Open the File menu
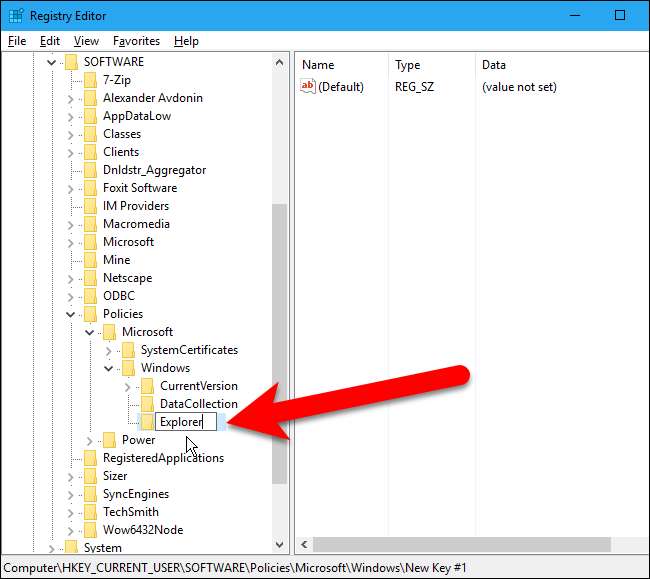Viewport: 650px width, 579px height. (17, 41)
